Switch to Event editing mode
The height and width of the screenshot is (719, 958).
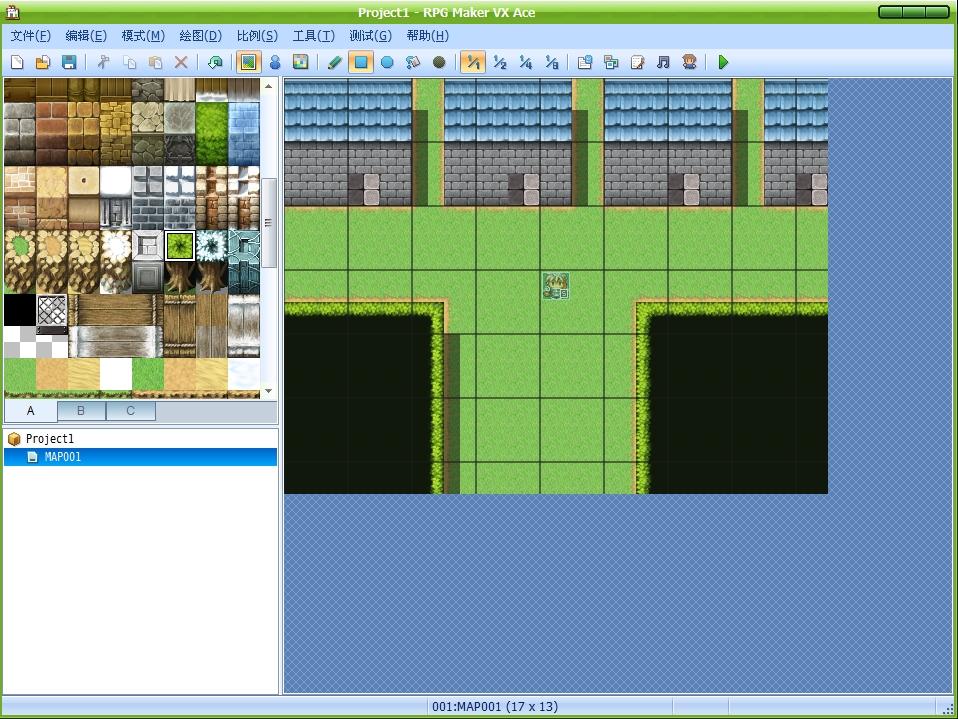click(x=275, y=62)
